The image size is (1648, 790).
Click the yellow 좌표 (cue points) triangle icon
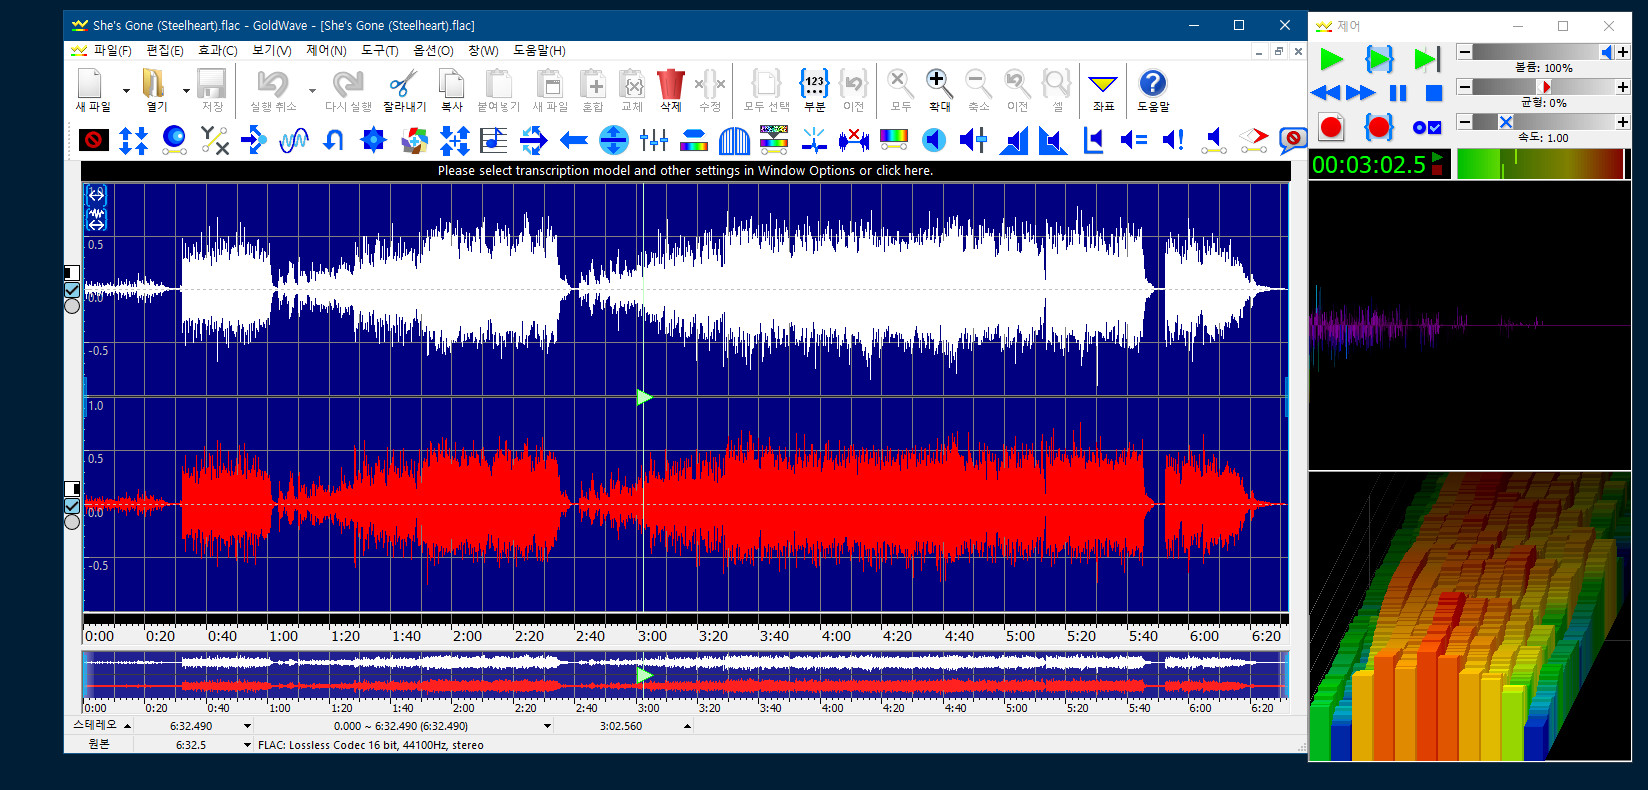pos(1102,84)
